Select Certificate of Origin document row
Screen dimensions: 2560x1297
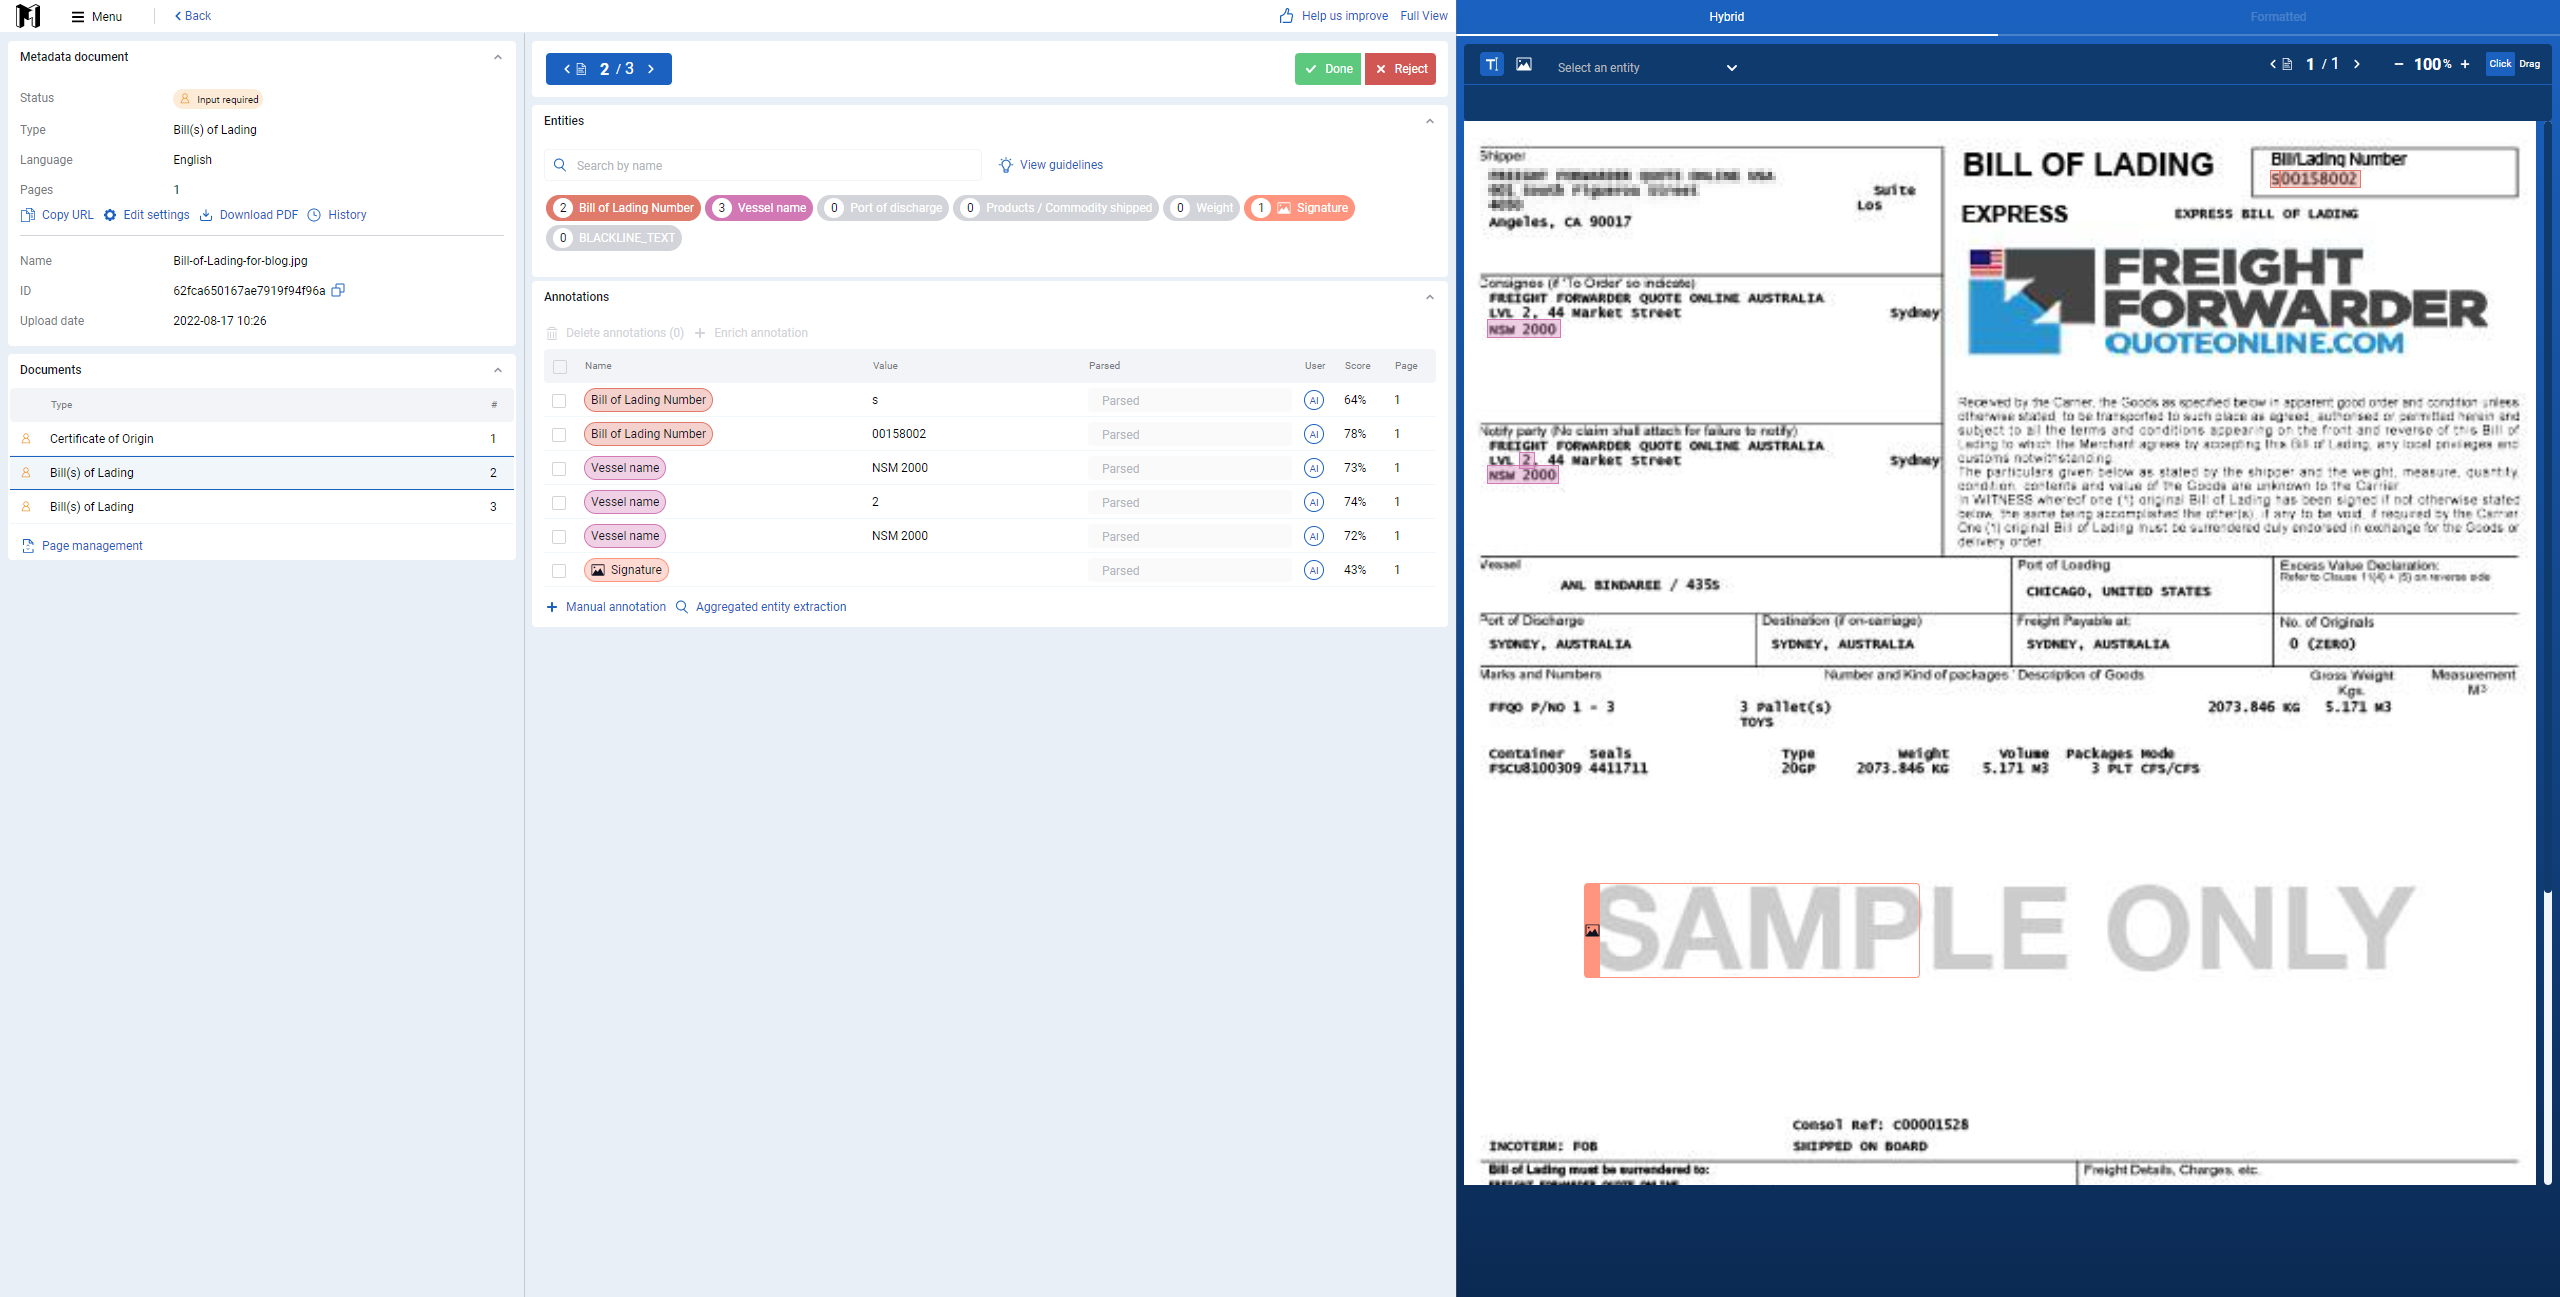[x=262, y=439]
